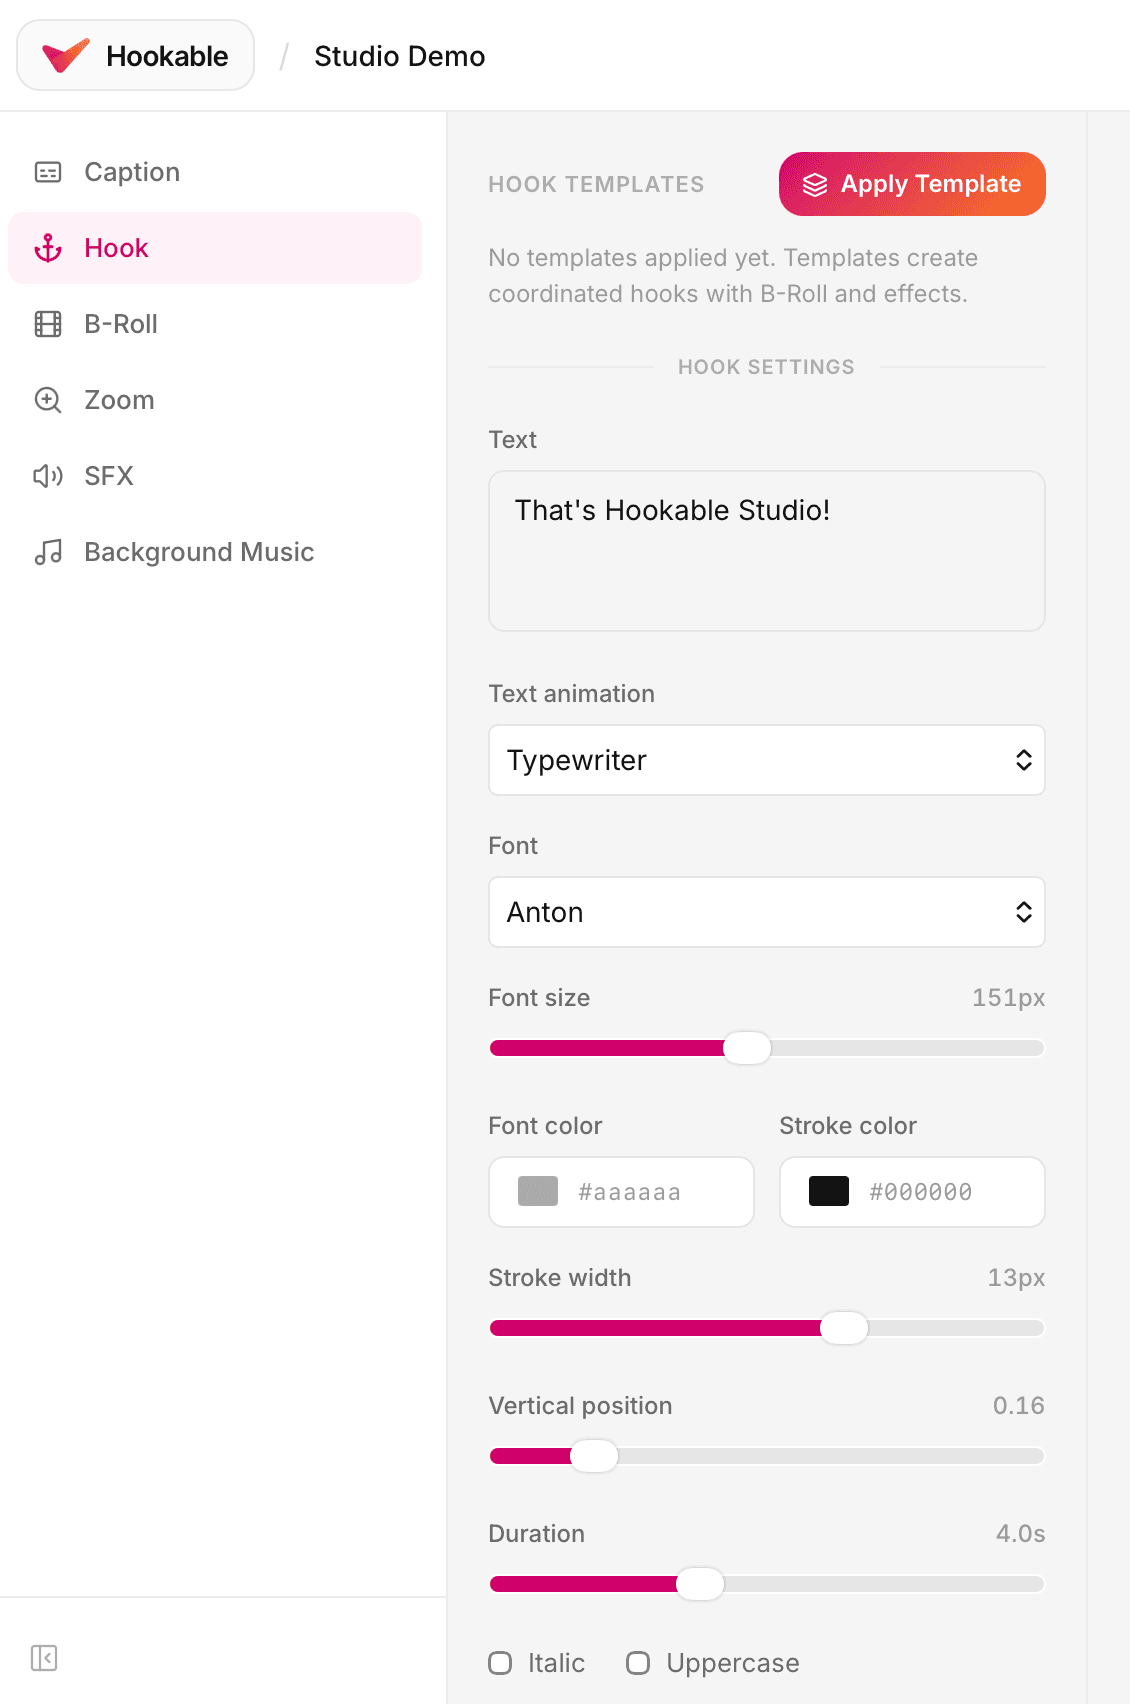The image size is (1130, 1704).
Task: Click the B-Roll film strip icon
Action: coord(48,324)
